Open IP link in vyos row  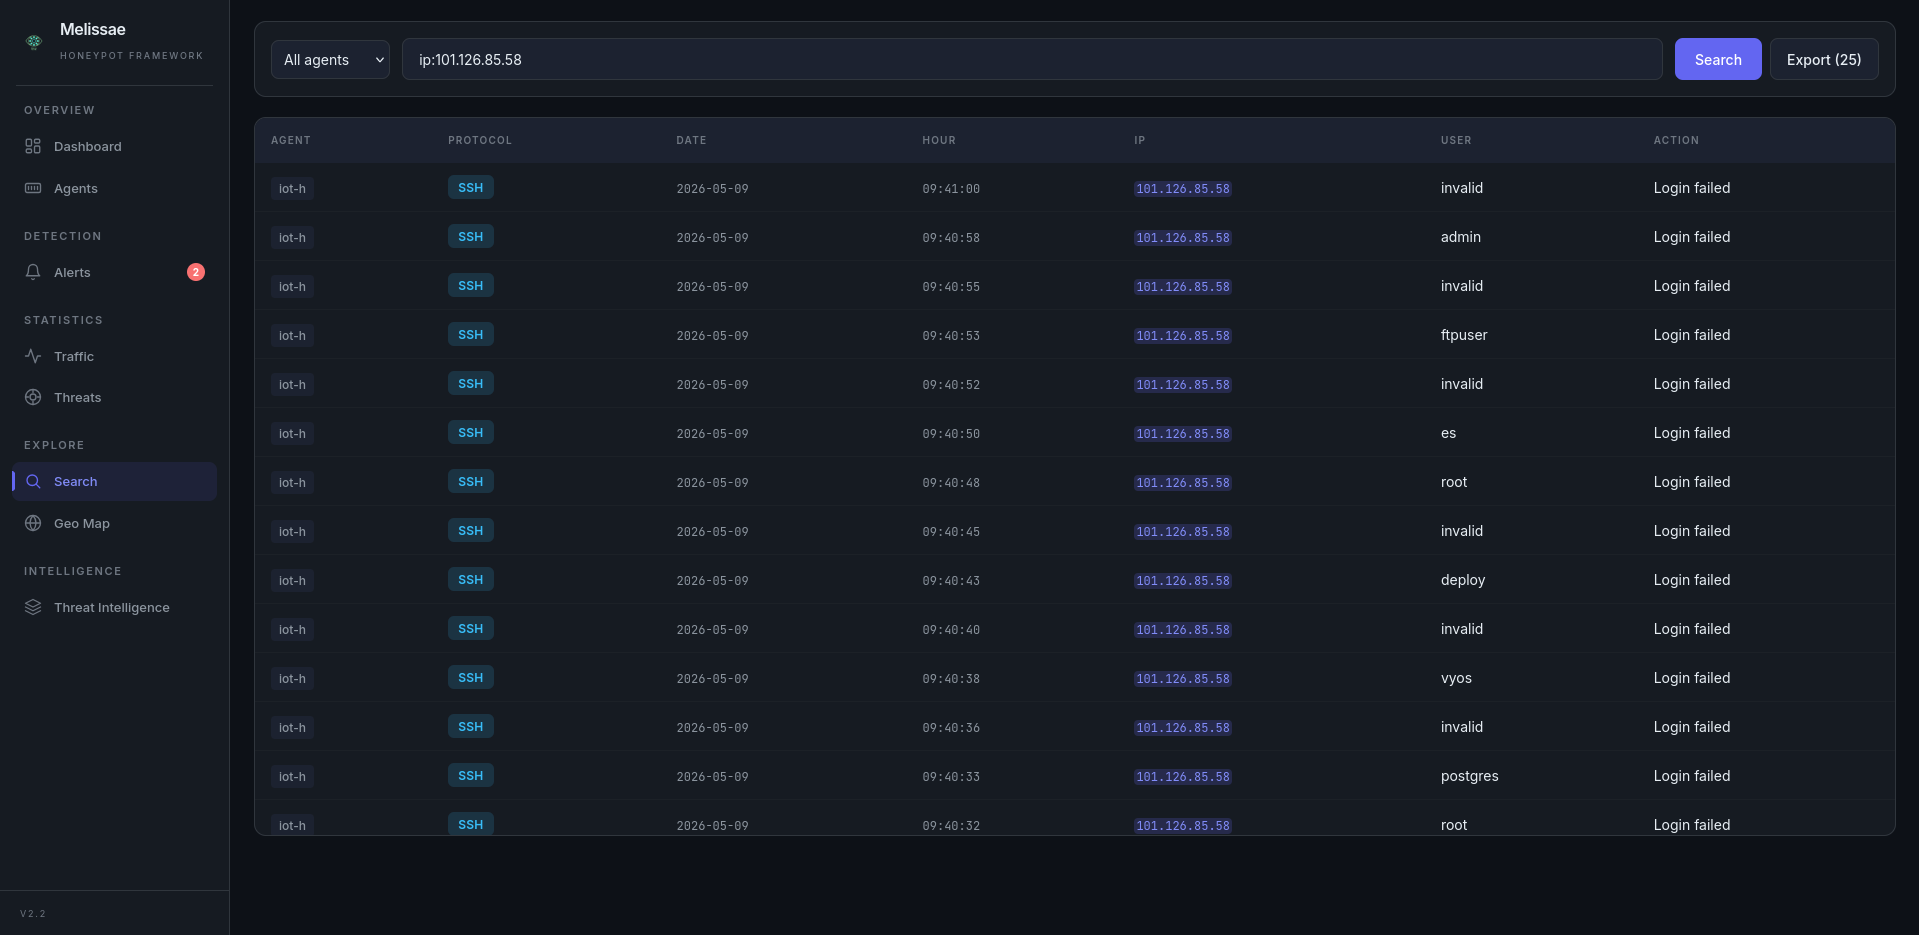click(1183, 678)
